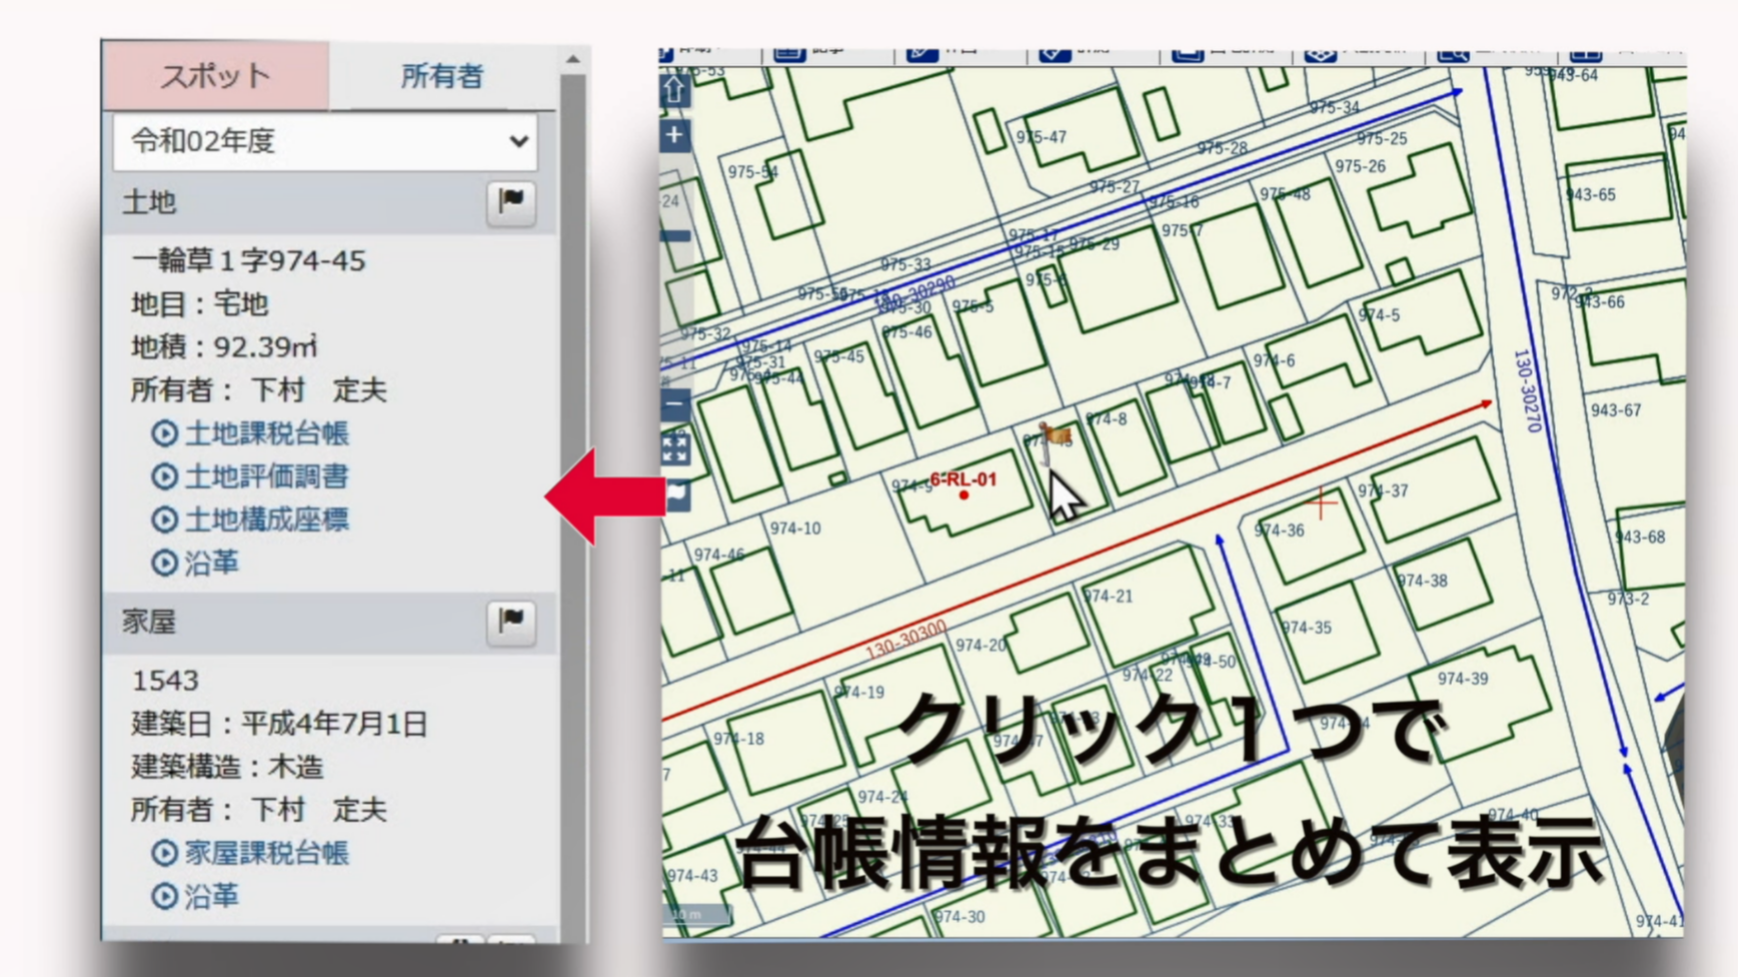Click the flag icon on map's left toolbar

click(677, 494)
